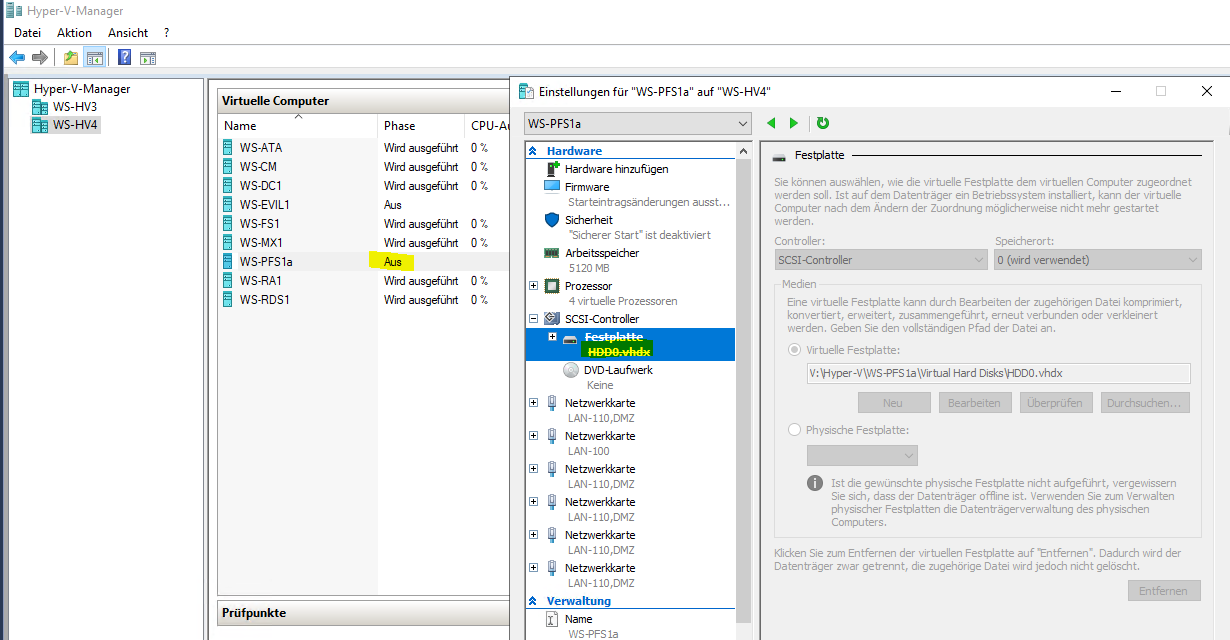Screen dimensions: 1230x640
Task: Click the WS-DC1 virtual machine icon
Action: pos(229,185)
